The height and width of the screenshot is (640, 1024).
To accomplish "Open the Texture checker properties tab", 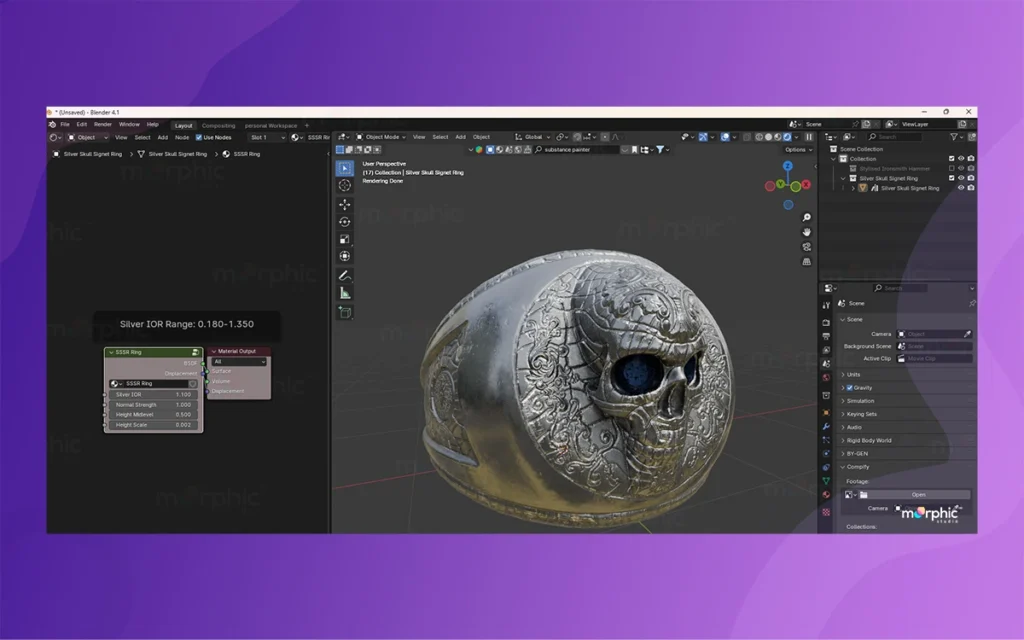I will click(826, 512).
